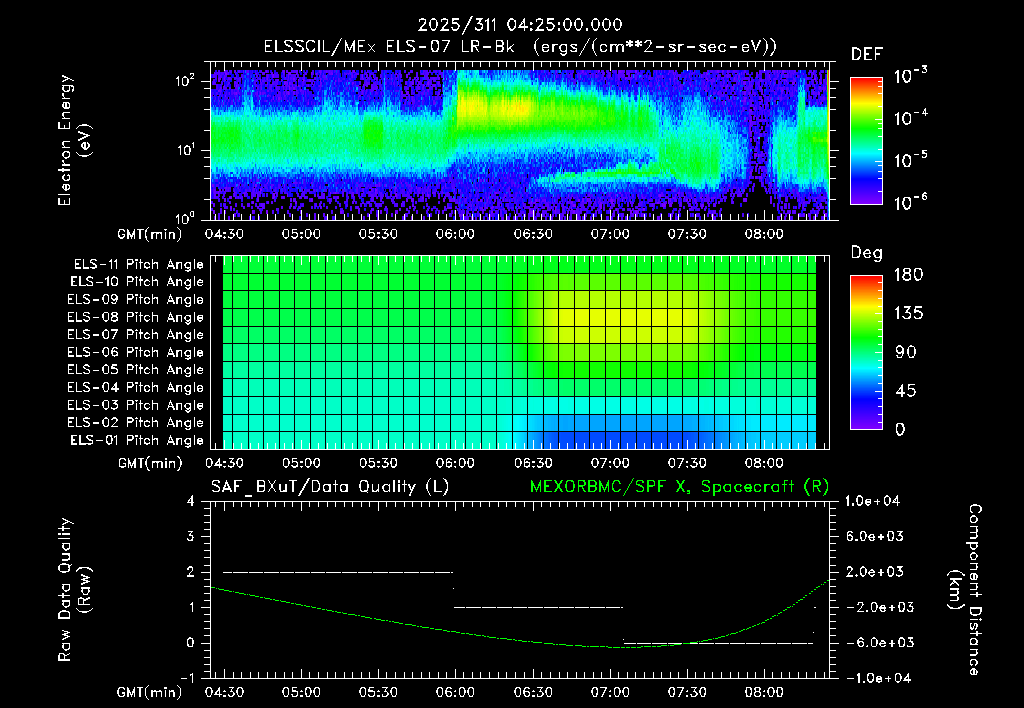This screenshot has height=708, width=1024.
Task: Select the ELS-07 Pitch Angle row label
Action: tap(136, 334)
